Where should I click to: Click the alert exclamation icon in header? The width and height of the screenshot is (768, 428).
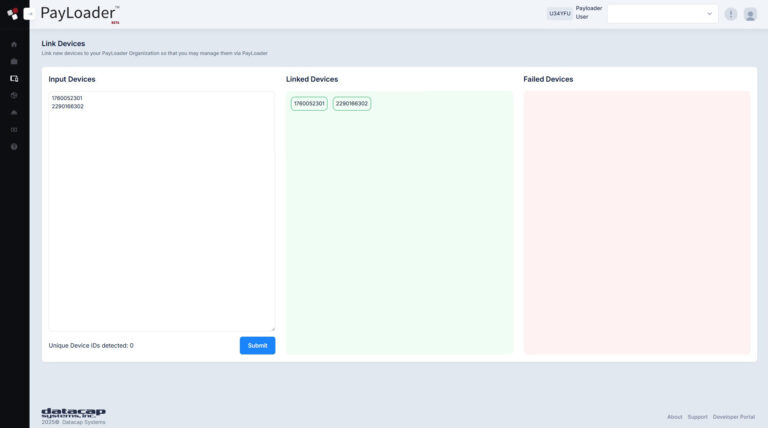coord(730,14)
